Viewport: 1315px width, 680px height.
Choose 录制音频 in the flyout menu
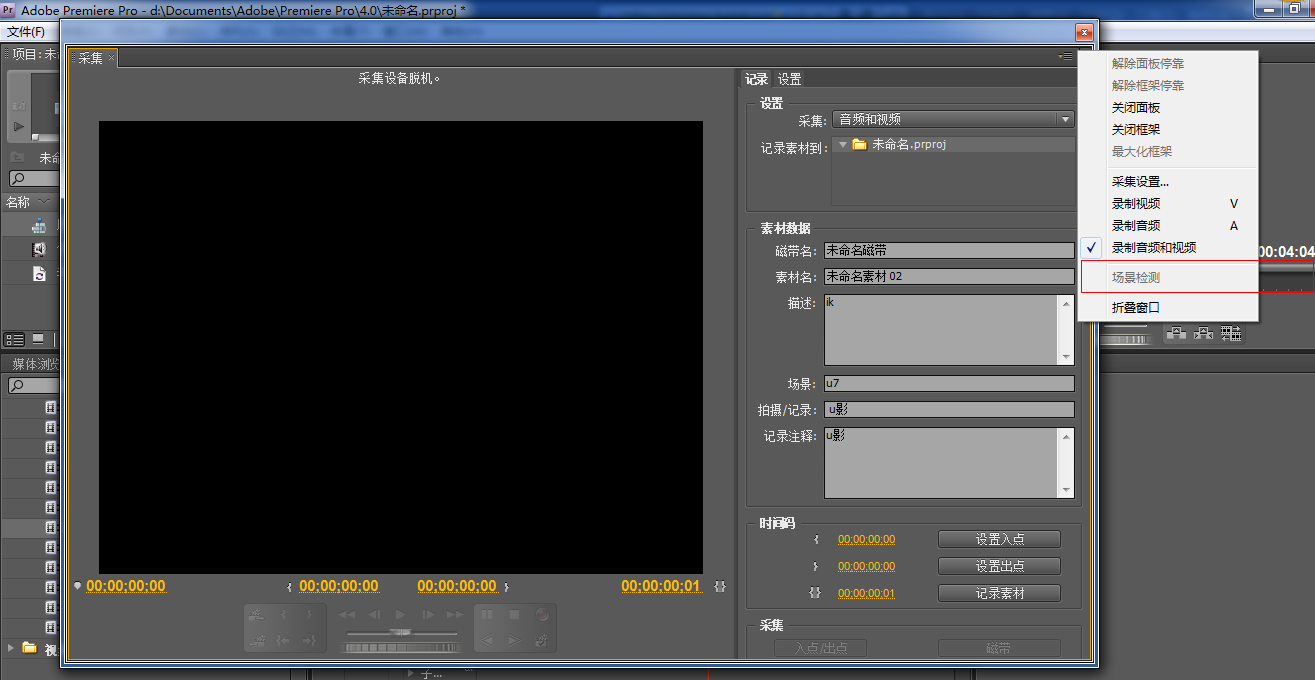[x=1136, y=225]
